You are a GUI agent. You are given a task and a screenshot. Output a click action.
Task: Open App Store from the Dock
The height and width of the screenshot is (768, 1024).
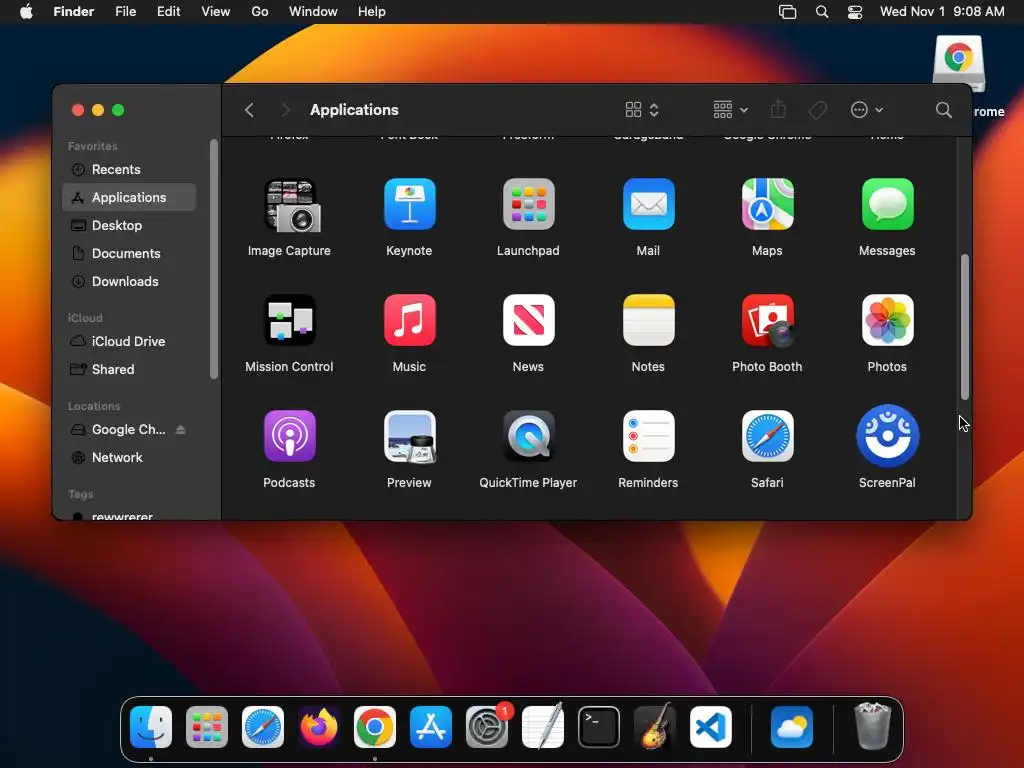pyautogui.click(x=431, y=727)
